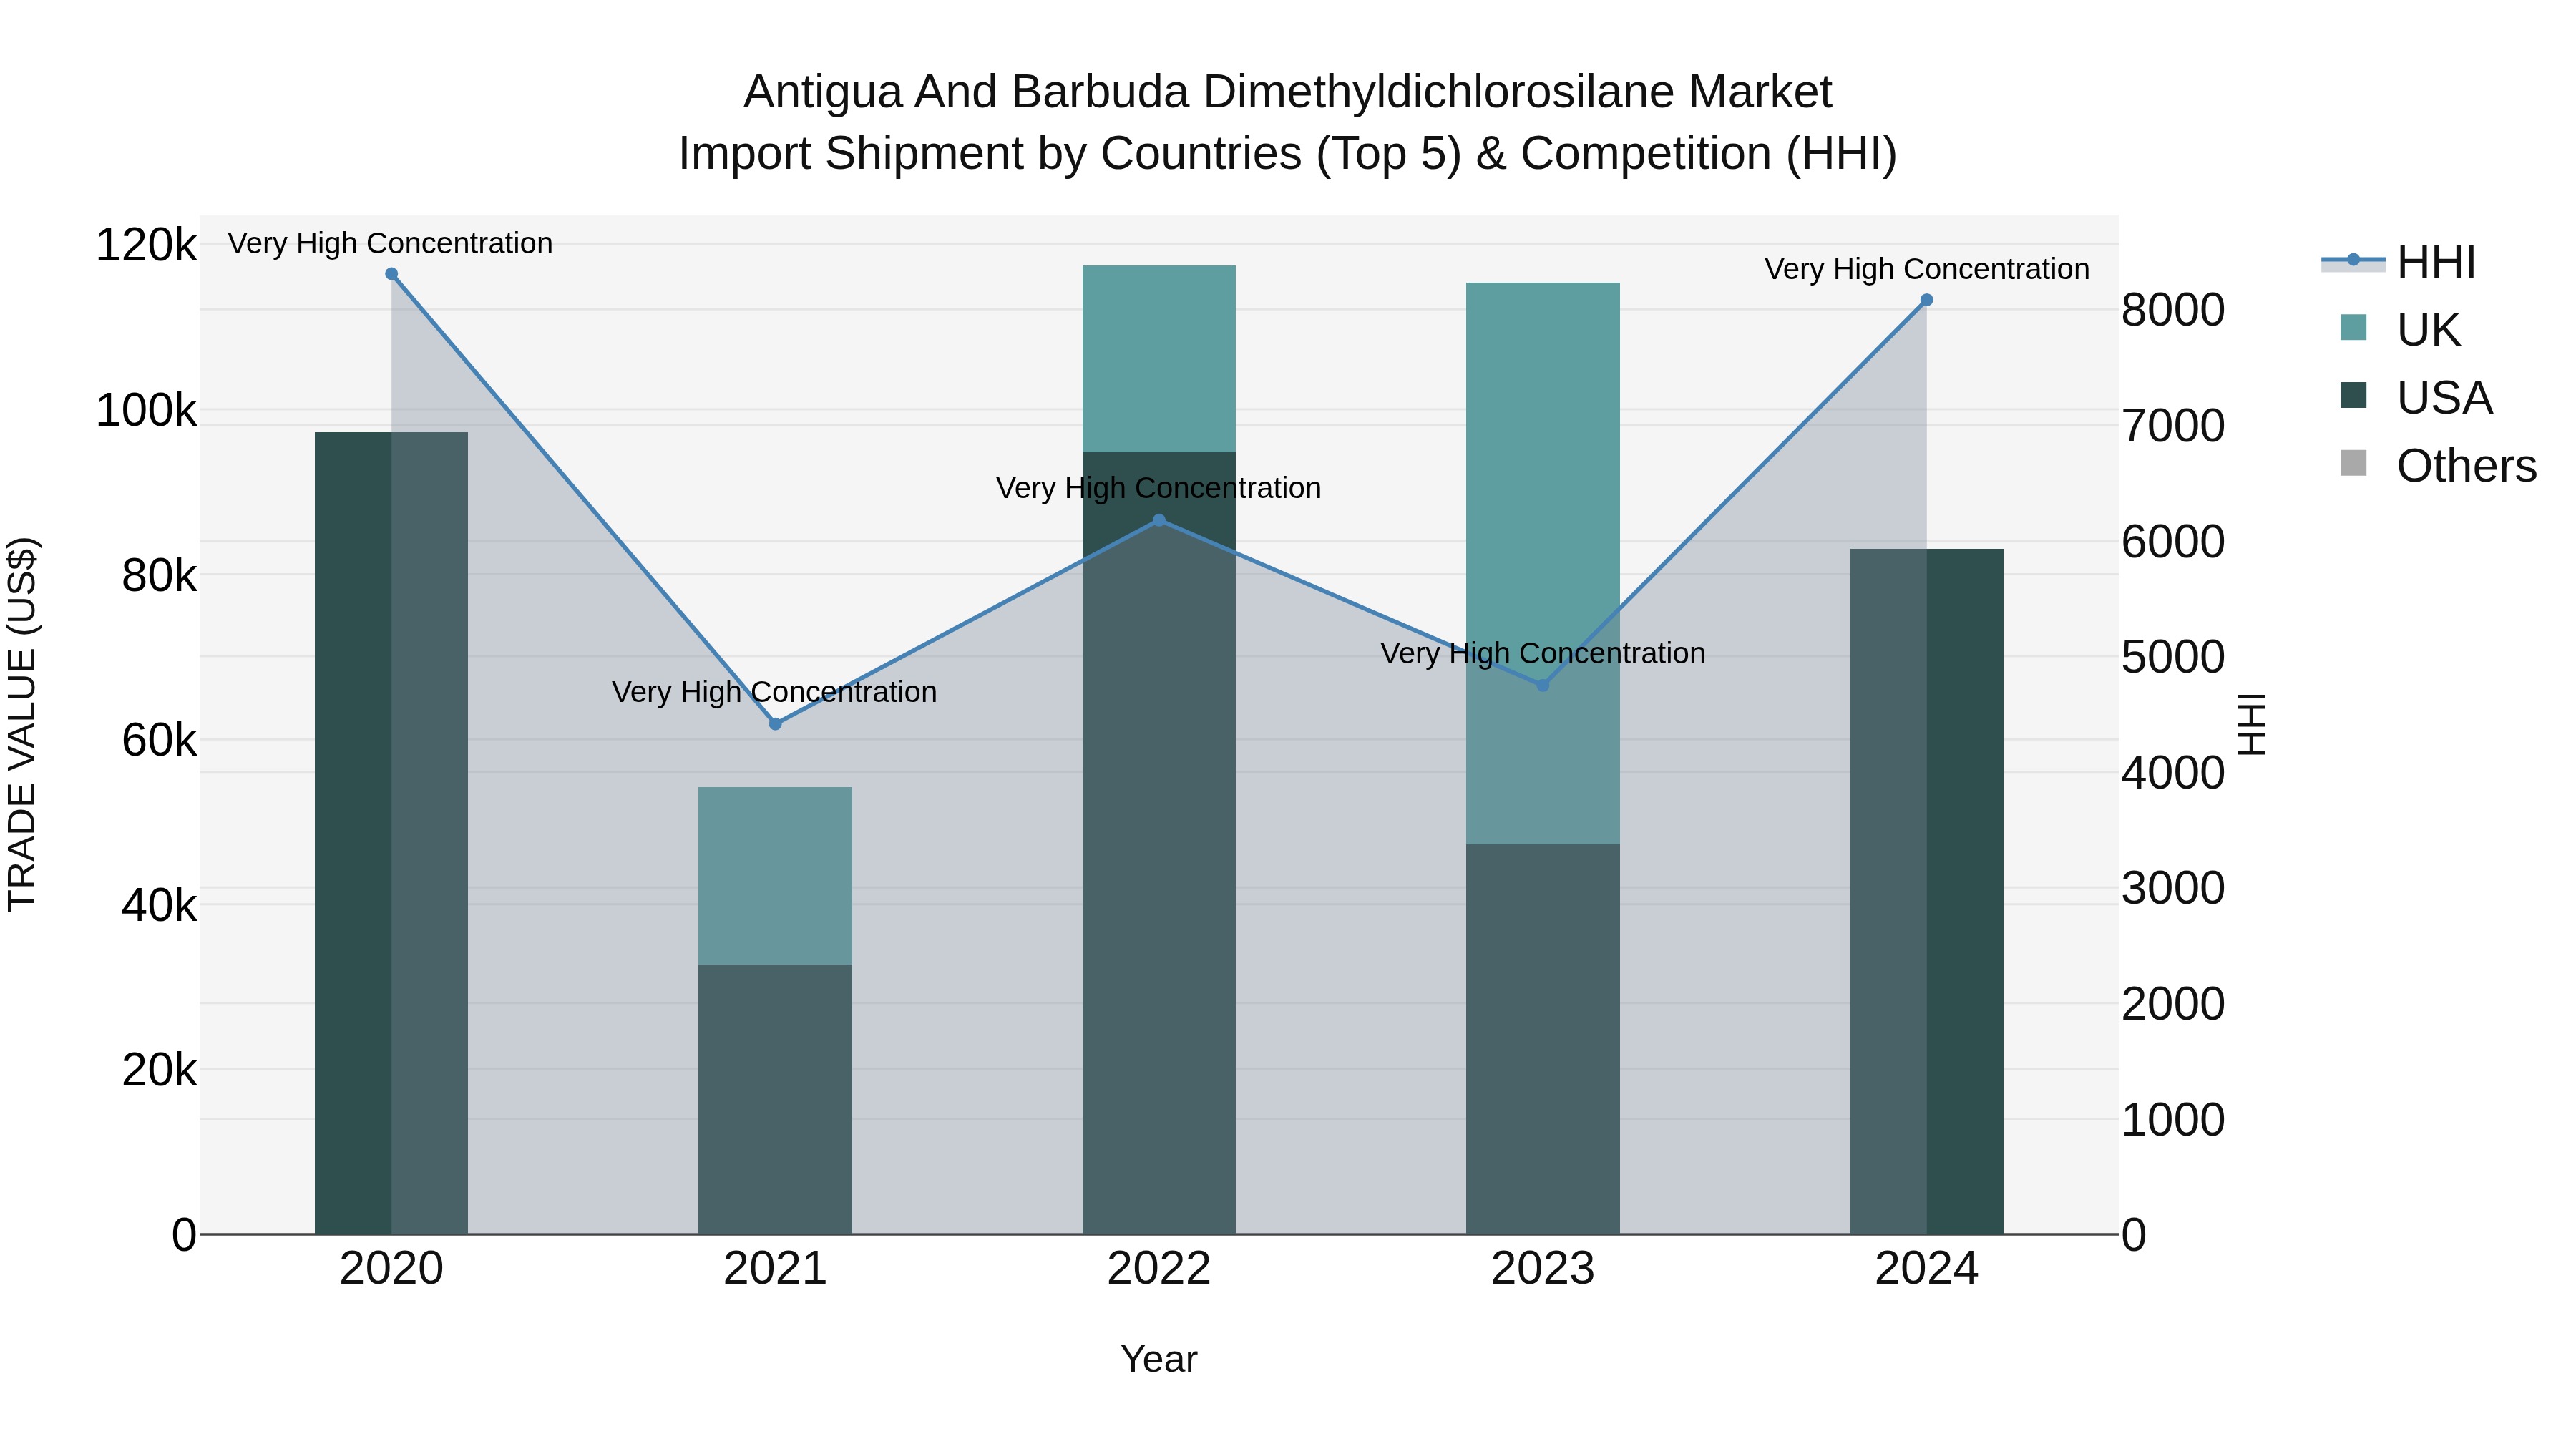This screenshot has height=1449, width=2576.
Task: Click the Year axis title
Action: pyautogui.click(x=1159, y=1360)
